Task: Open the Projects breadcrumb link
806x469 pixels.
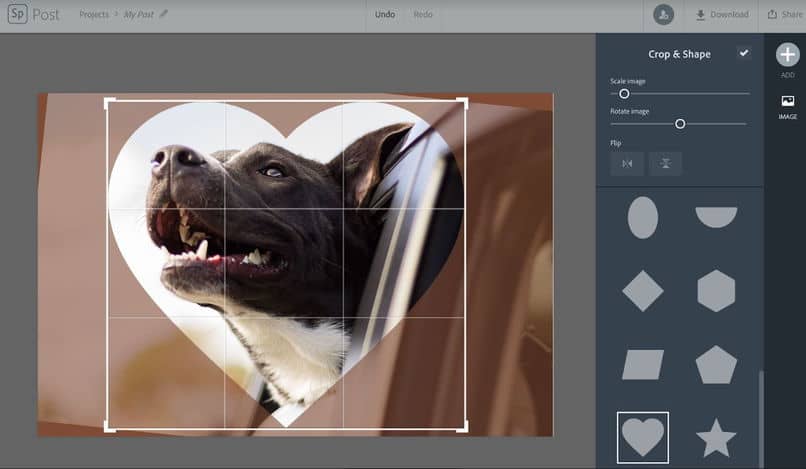Action: (96, 14)
